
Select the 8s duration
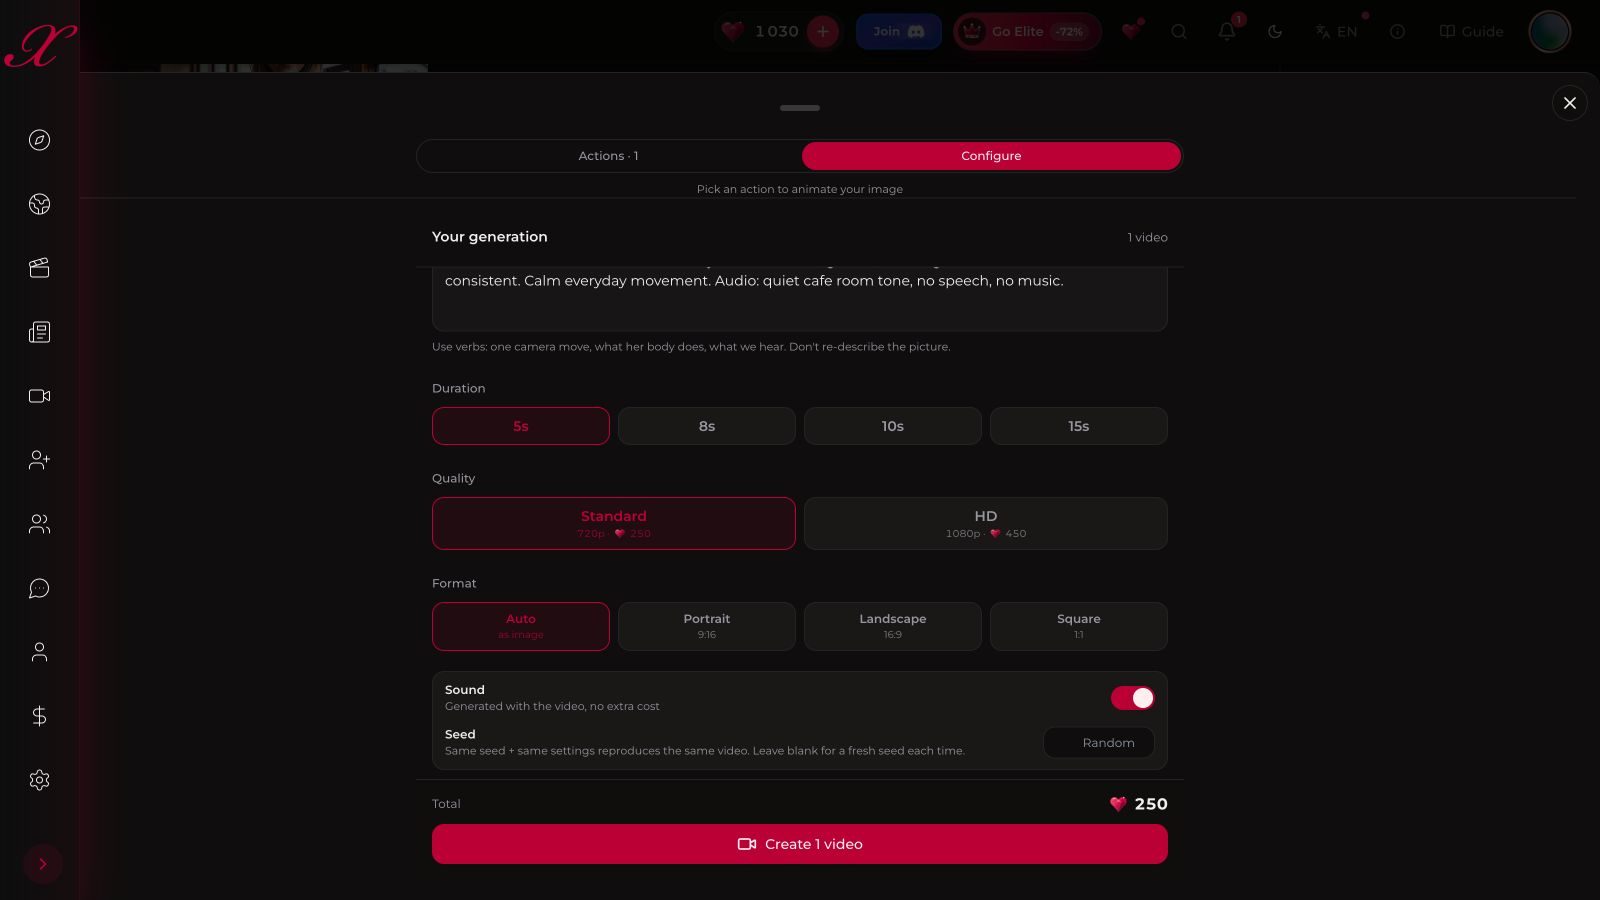[x=707, y=426]
